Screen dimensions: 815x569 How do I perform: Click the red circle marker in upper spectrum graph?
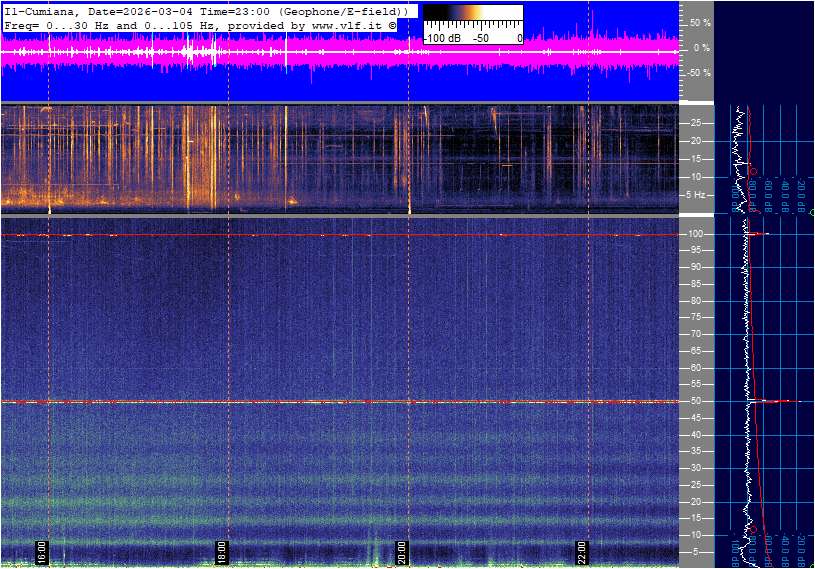[752, 171]
